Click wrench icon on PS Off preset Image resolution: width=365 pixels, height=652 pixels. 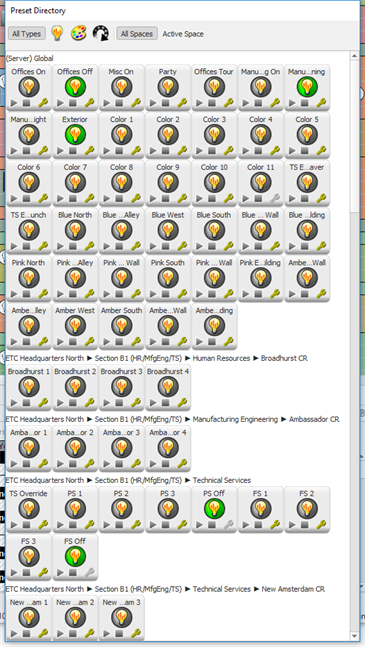coord(229,525)
